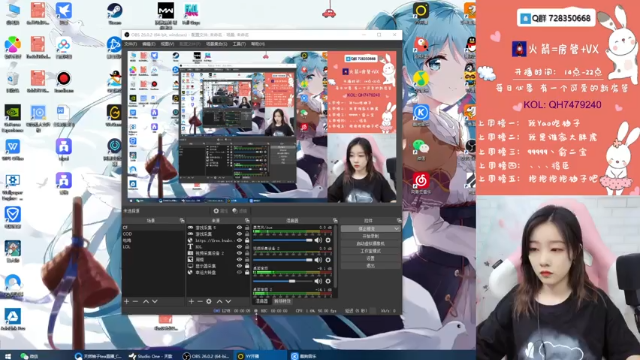Image resolution: width=640 pixels, height=360 pixels.
Task: Toggle lock on 幸运大转盘 source
Action: click(x=247, y=272)
